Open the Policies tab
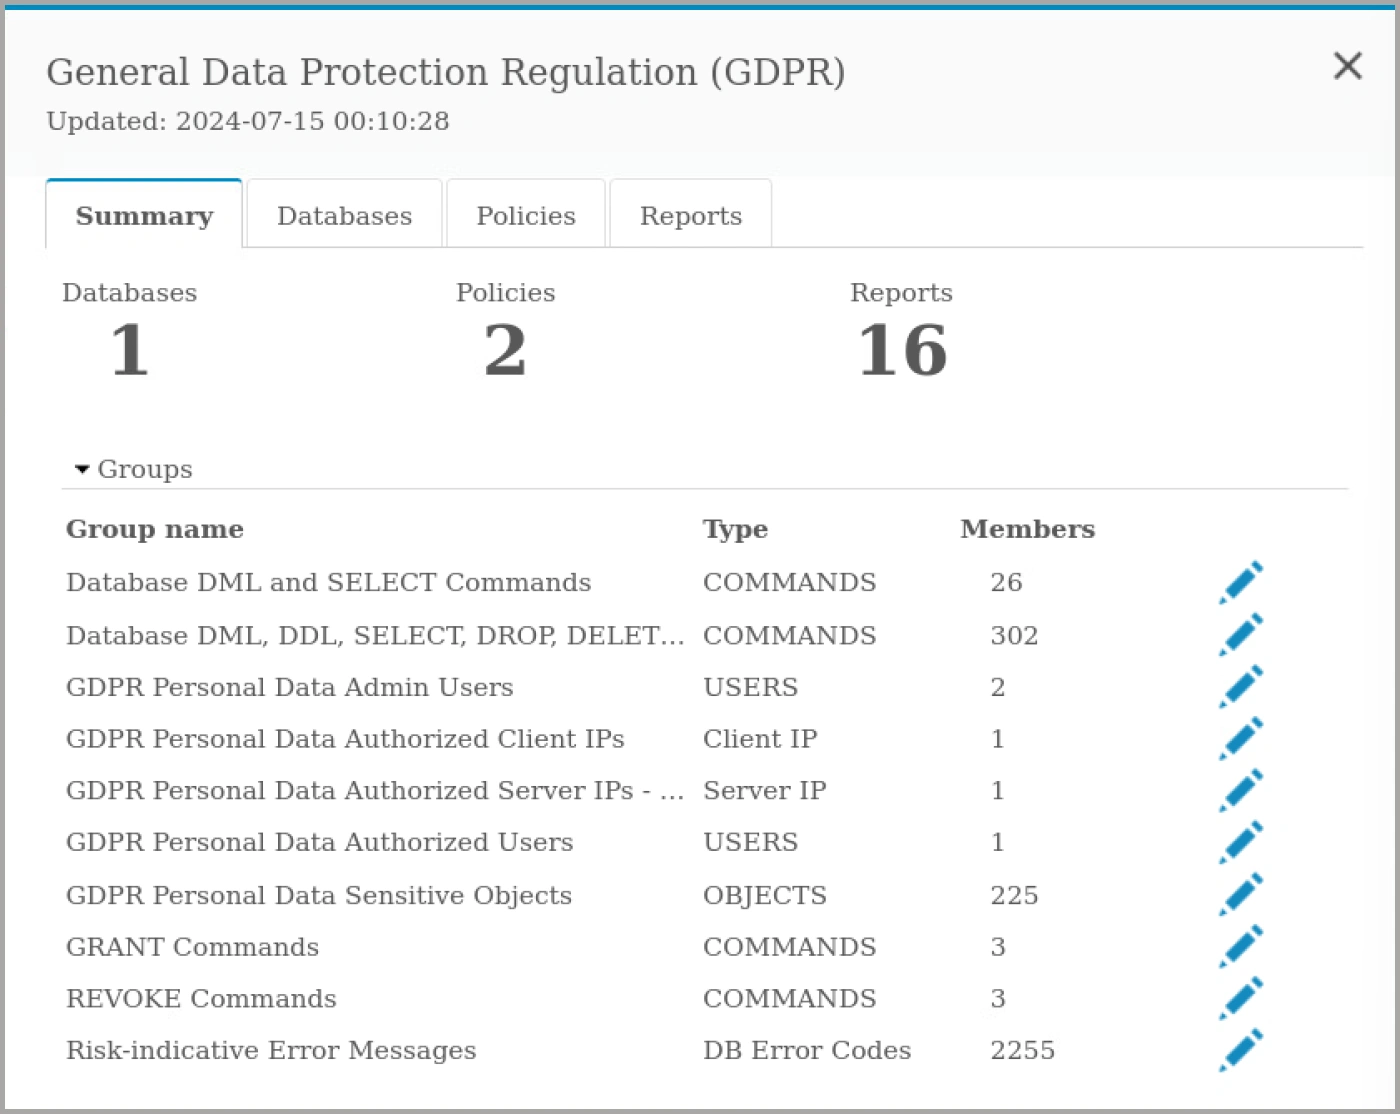 [526, 214]
